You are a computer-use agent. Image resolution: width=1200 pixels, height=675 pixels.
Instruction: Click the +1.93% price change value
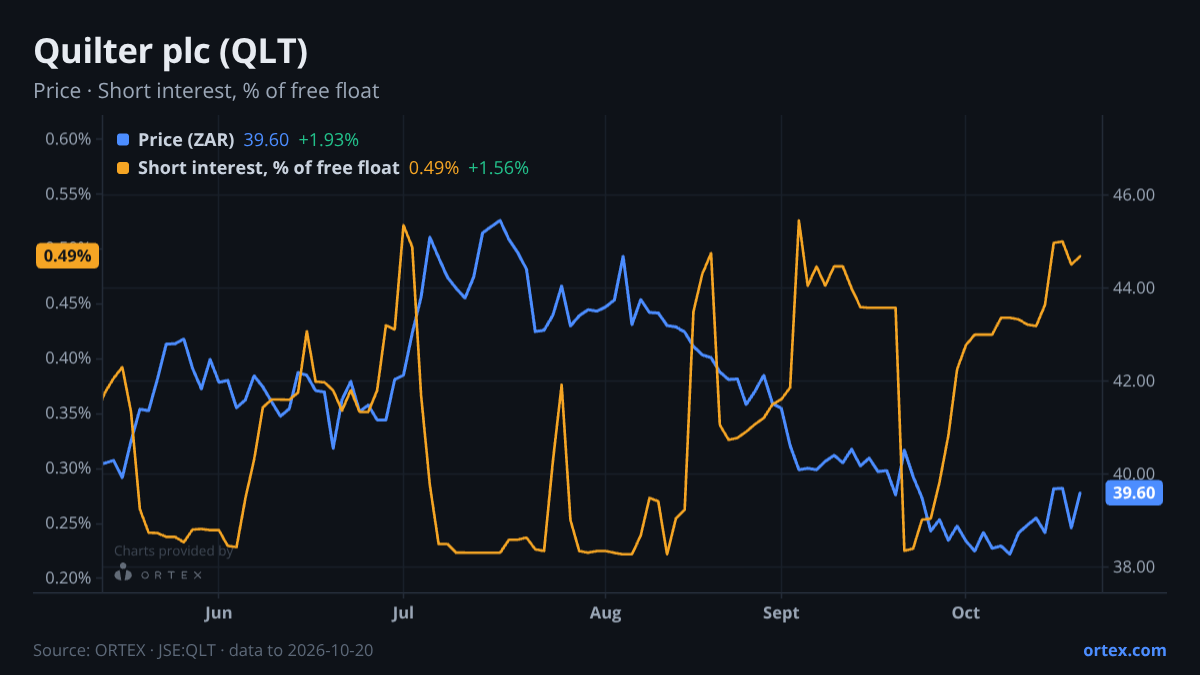[x=328, y=140]
